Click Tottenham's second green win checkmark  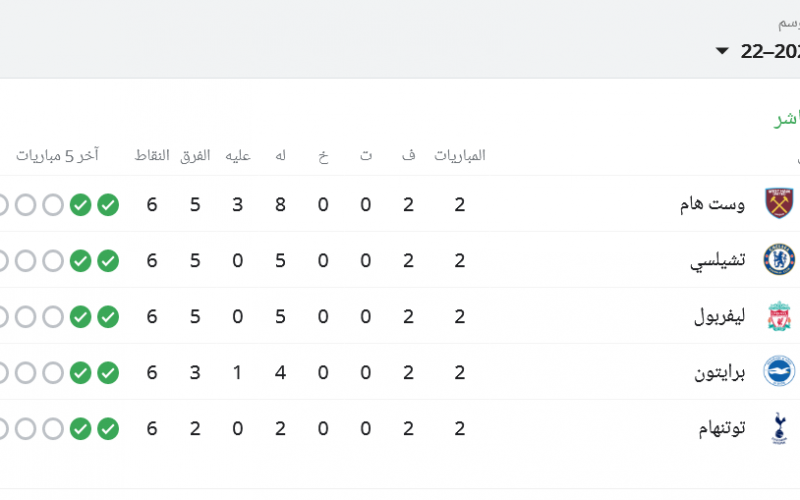(x=81, y=429)
